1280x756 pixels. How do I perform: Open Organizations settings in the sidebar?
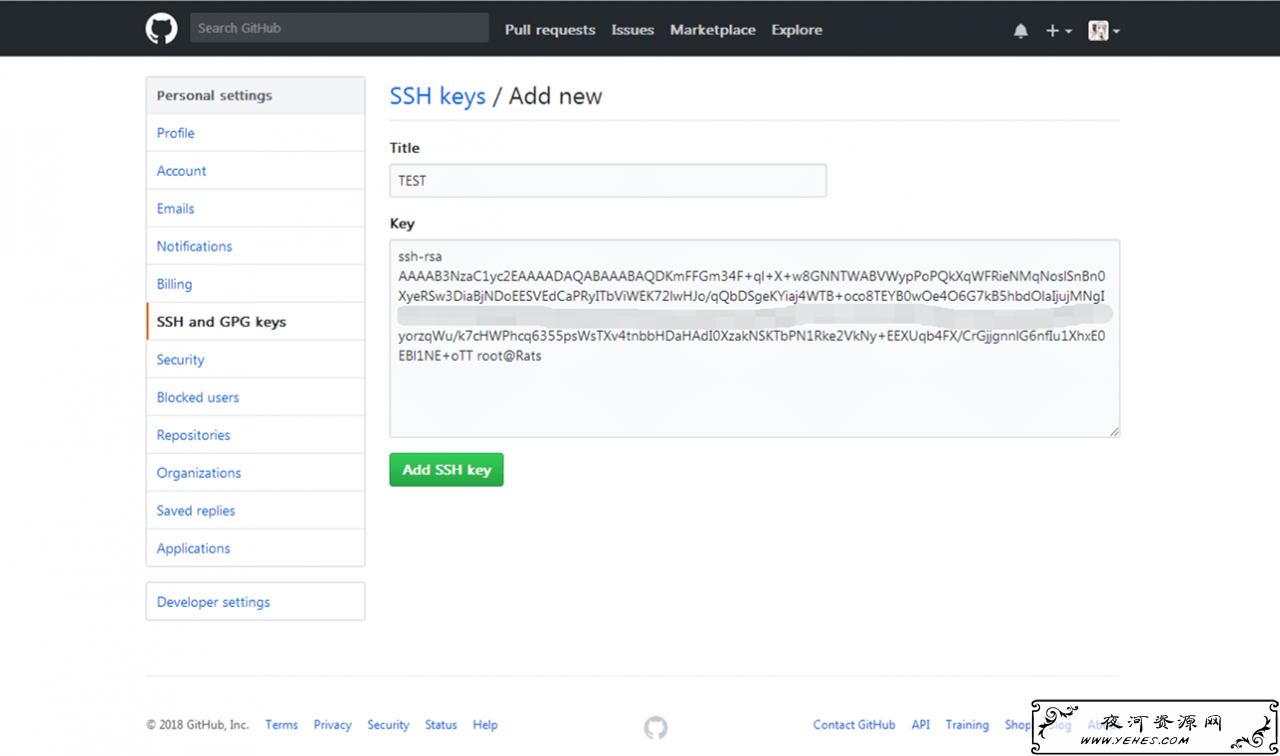[x=255, y=473]
